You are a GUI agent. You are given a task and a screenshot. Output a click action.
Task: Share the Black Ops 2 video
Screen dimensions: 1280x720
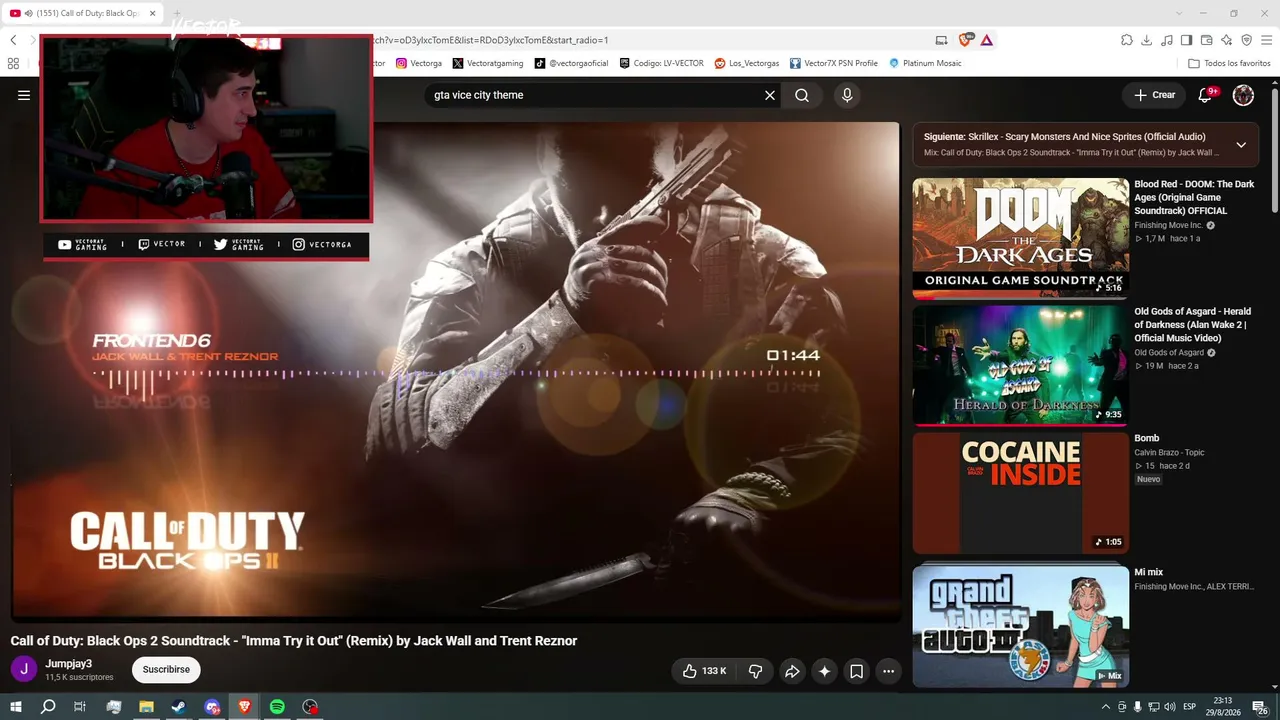tap(792, 671)
